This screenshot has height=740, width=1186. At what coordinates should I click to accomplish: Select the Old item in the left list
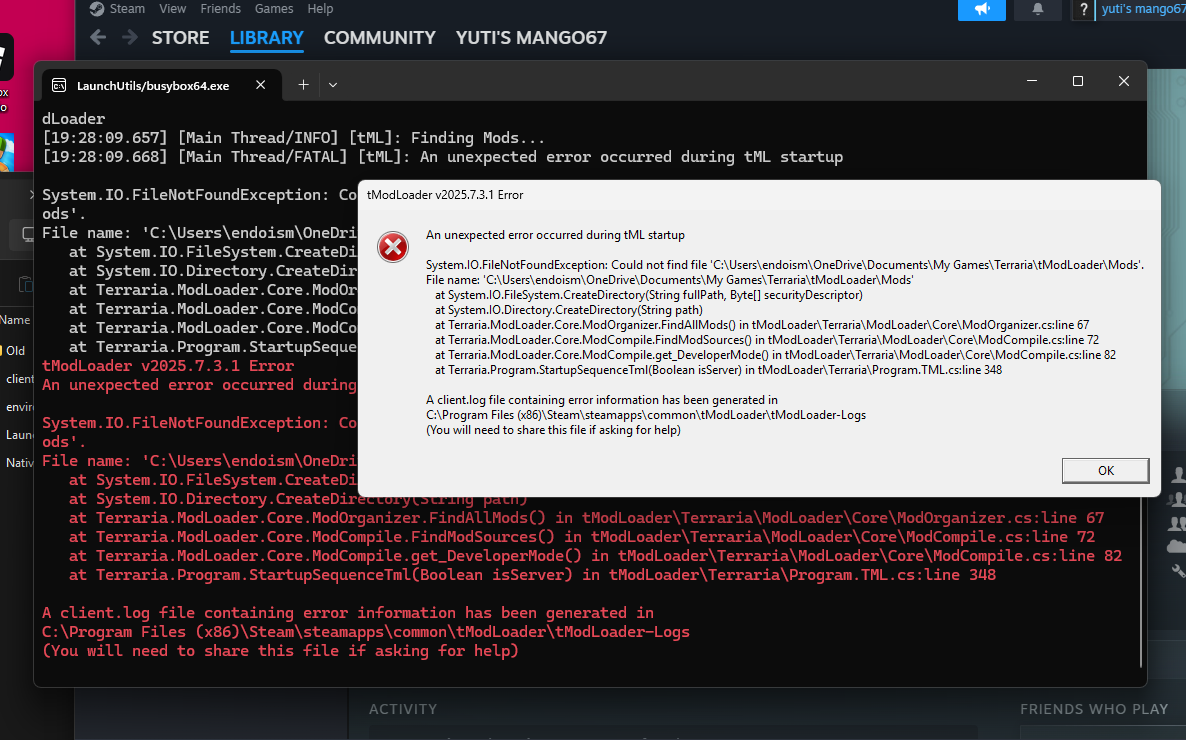coord(15,350)
